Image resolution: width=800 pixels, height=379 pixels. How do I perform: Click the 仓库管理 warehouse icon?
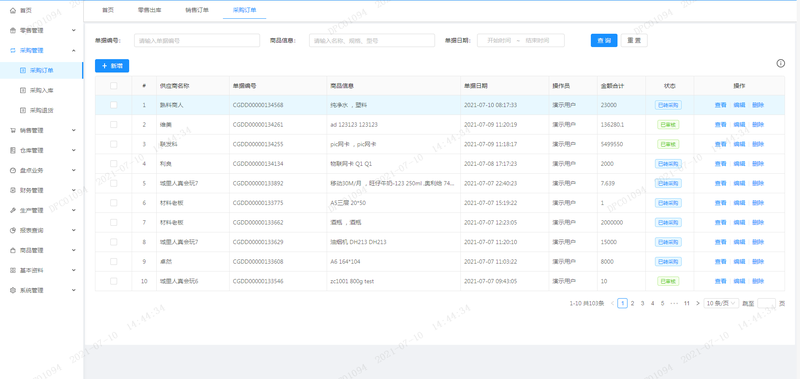point(13,150)
